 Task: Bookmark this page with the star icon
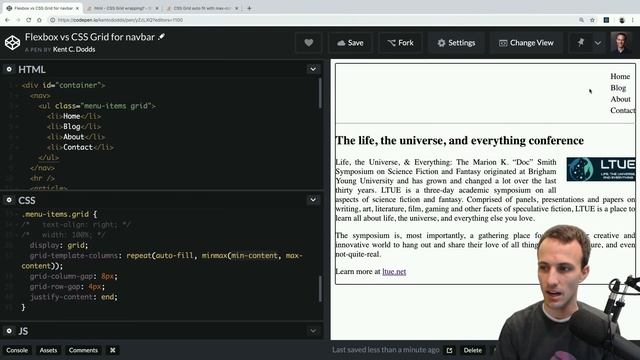(592, 20)
